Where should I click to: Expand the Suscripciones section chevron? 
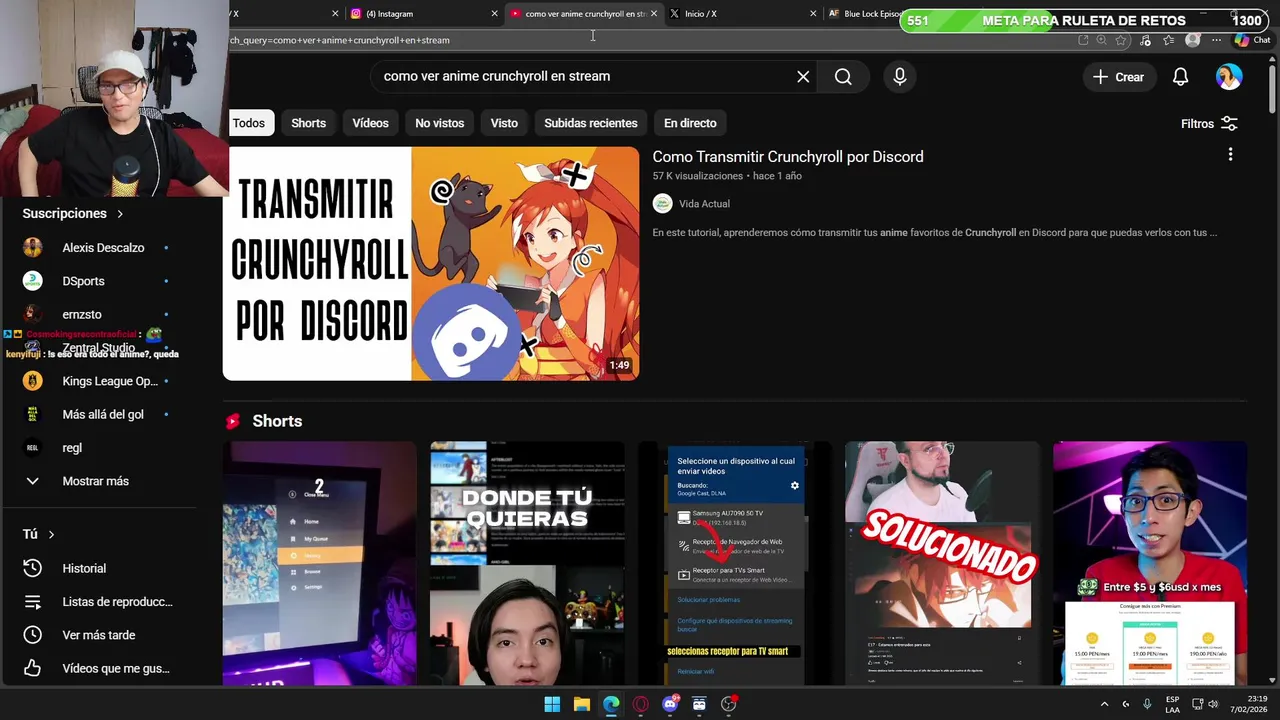(x=120, y=214)
